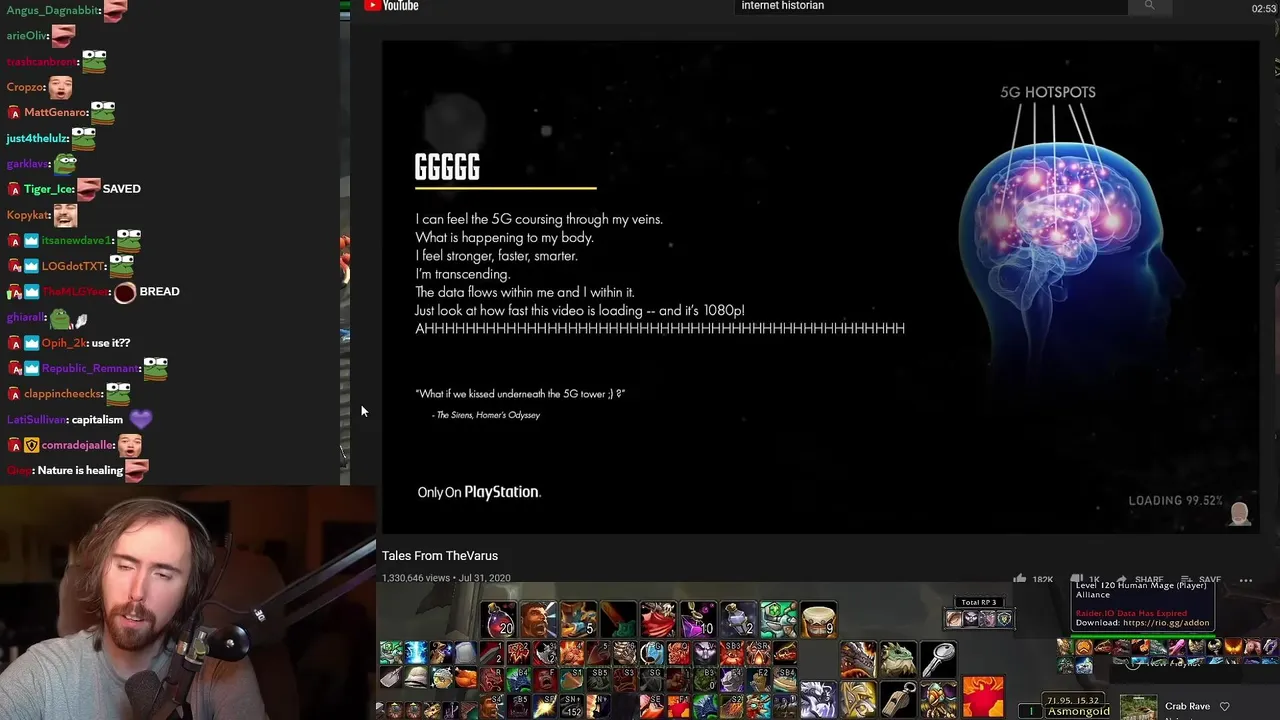1280x720 pixels.
Task: Click chat username itsanewdave1
Action: point(77,240)
